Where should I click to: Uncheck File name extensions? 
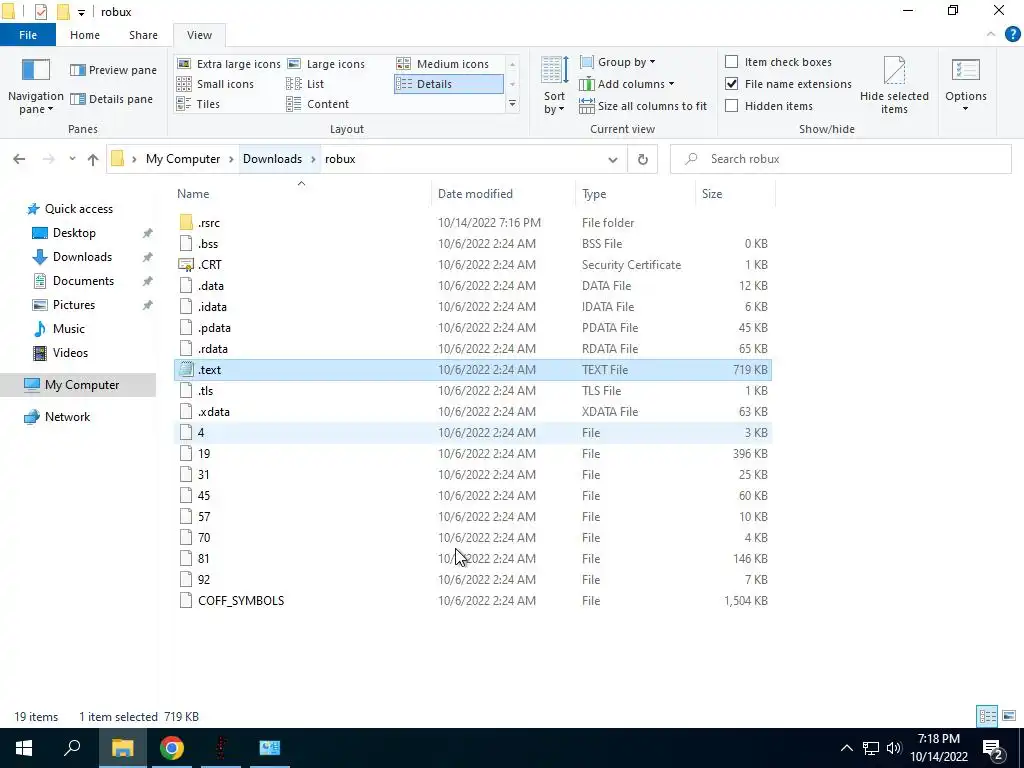click(788, 84)
